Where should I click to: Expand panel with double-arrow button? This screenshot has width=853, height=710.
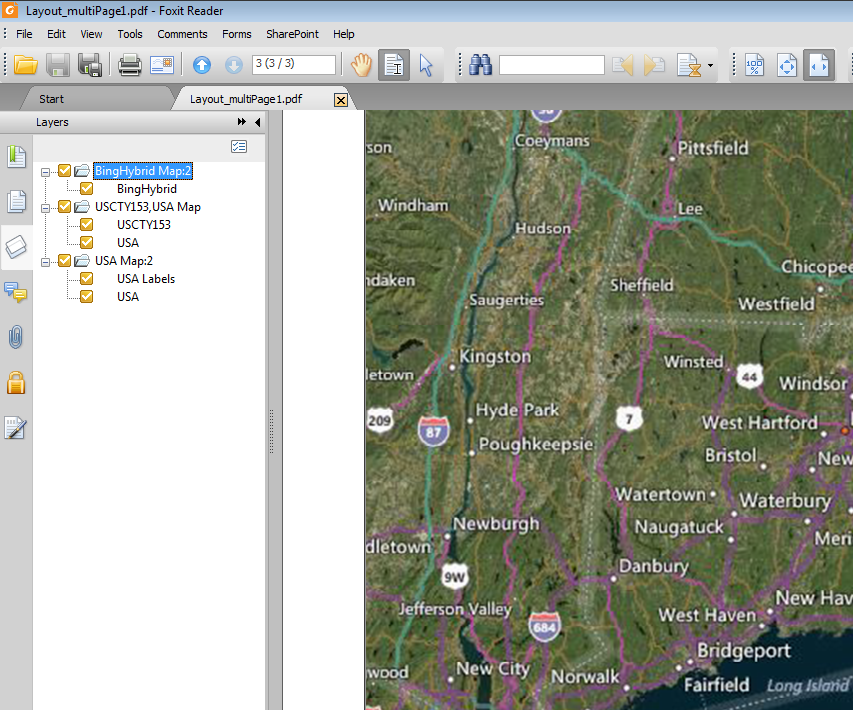[x=242, y=122]
